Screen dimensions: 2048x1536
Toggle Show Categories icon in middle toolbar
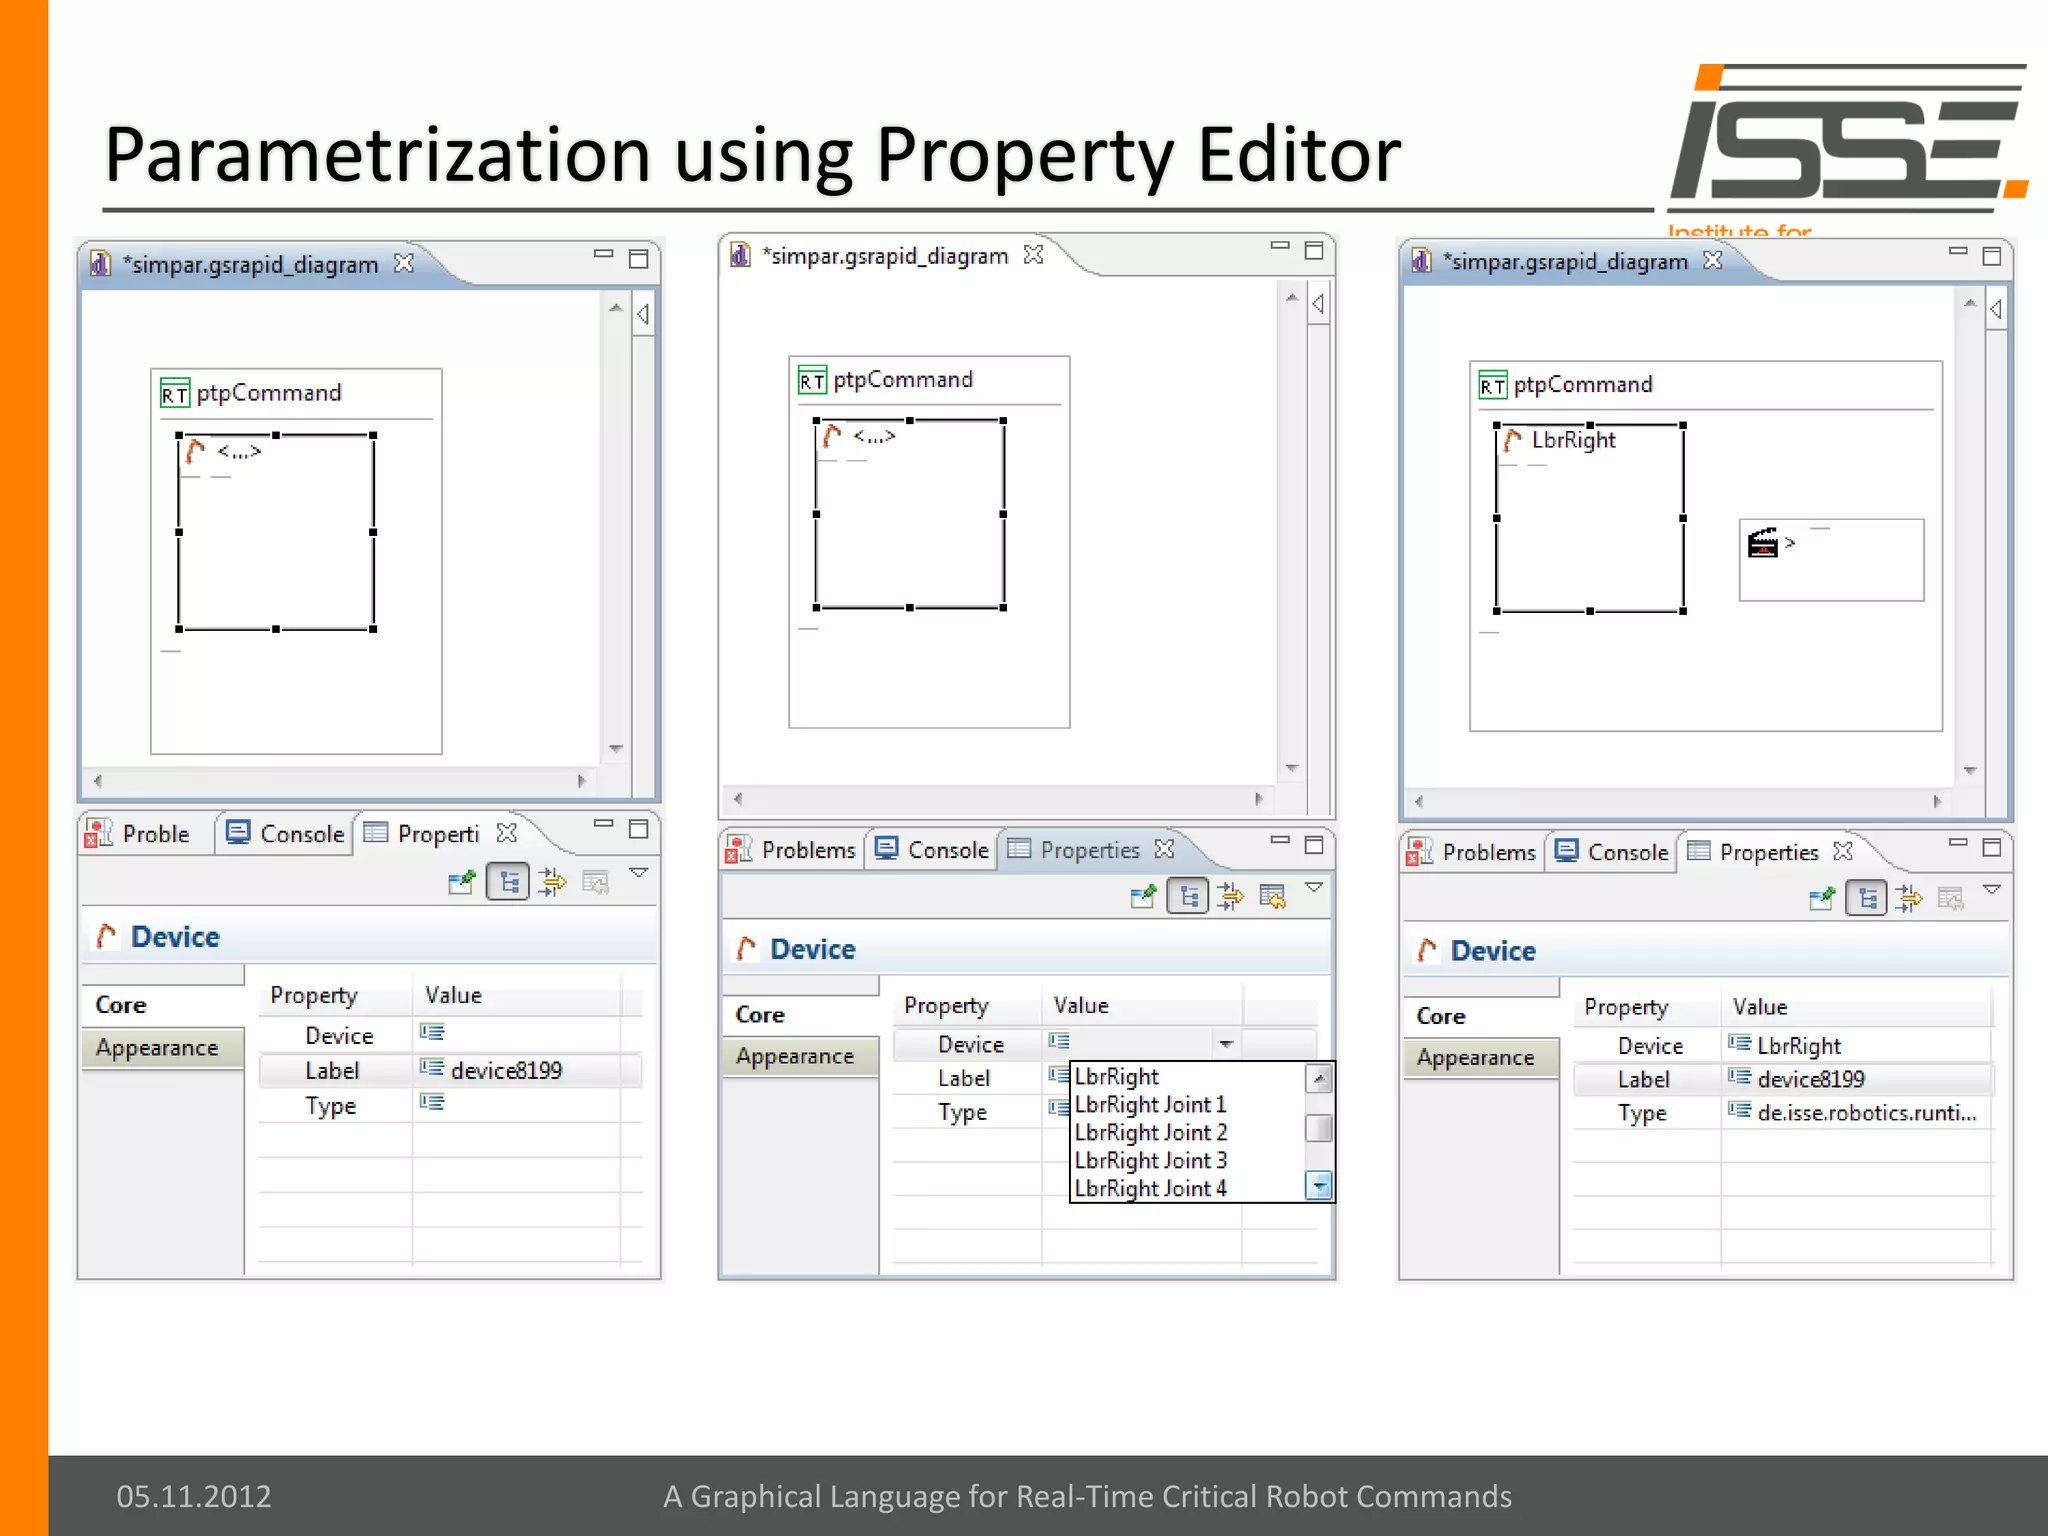[x=1188, y=896]
